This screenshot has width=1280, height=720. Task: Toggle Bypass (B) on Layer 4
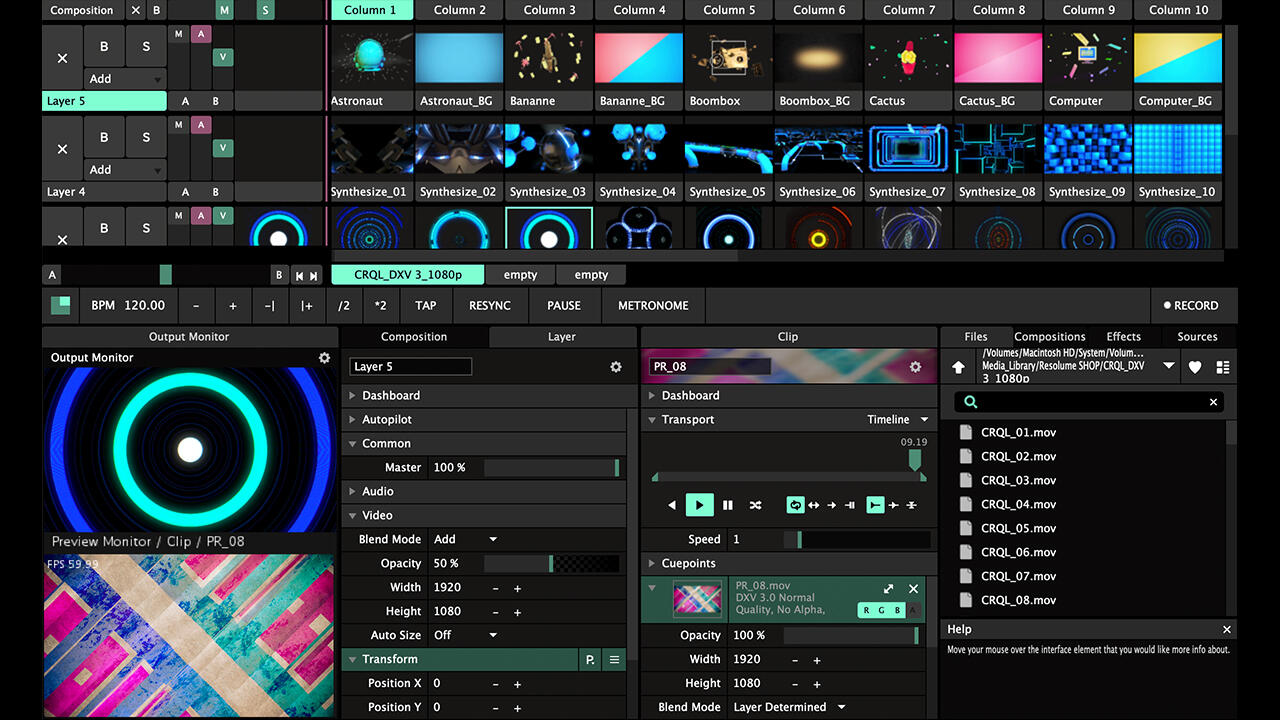(104, 137)
